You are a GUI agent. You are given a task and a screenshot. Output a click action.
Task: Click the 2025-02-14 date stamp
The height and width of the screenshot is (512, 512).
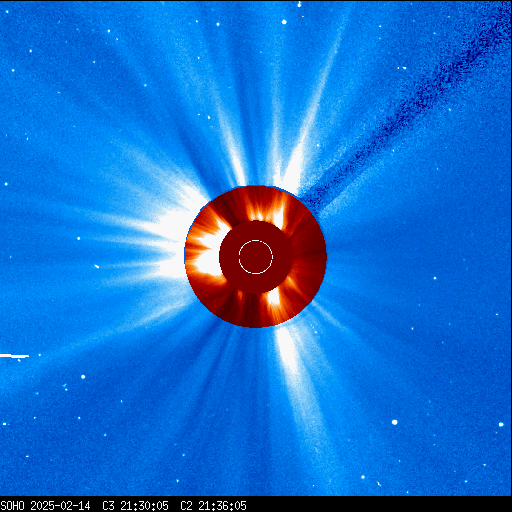click(60, 506)
